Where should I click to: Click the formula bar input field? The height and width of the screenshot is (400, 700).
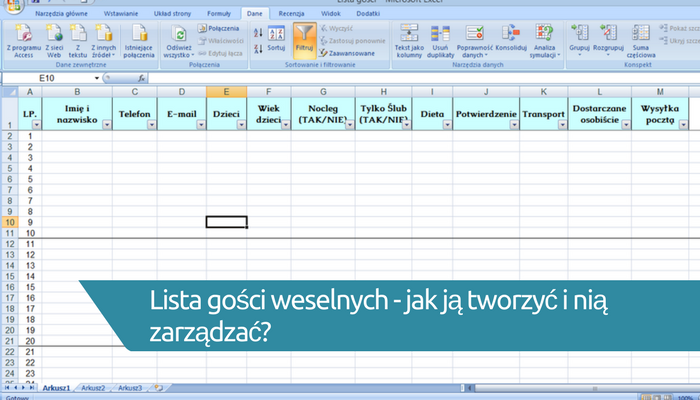[424, 78]
